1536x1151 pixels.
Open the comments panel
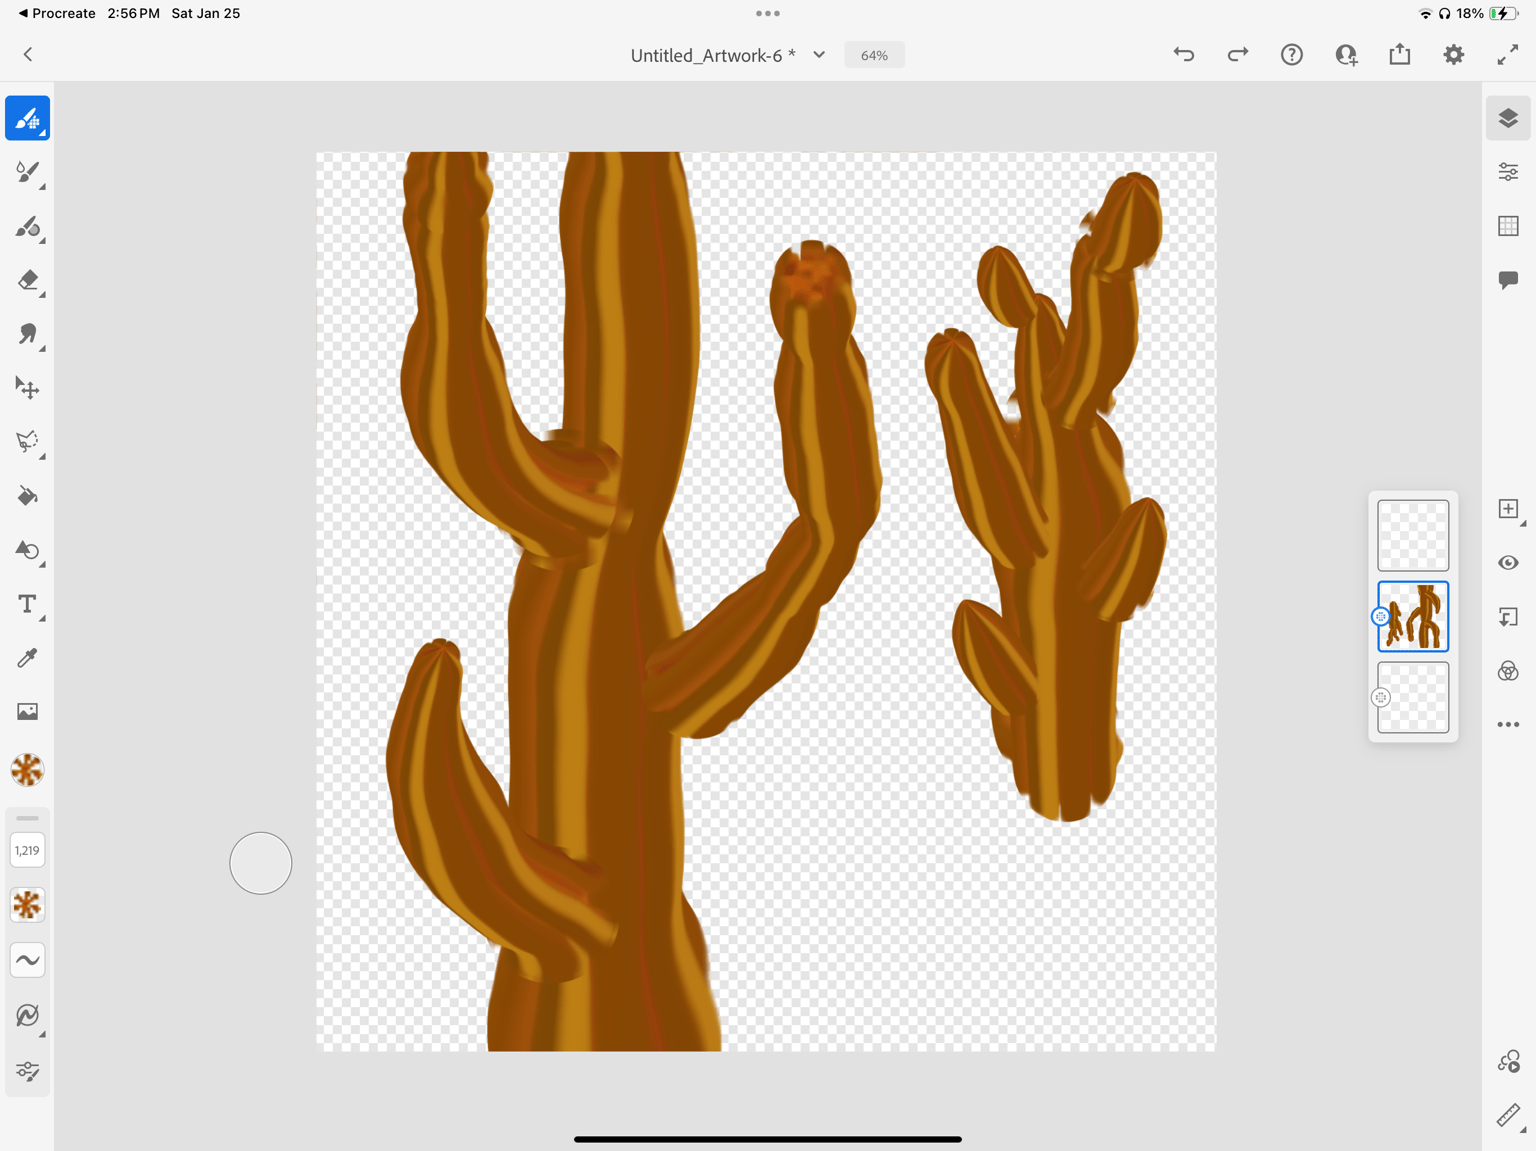click(1508, 280)
